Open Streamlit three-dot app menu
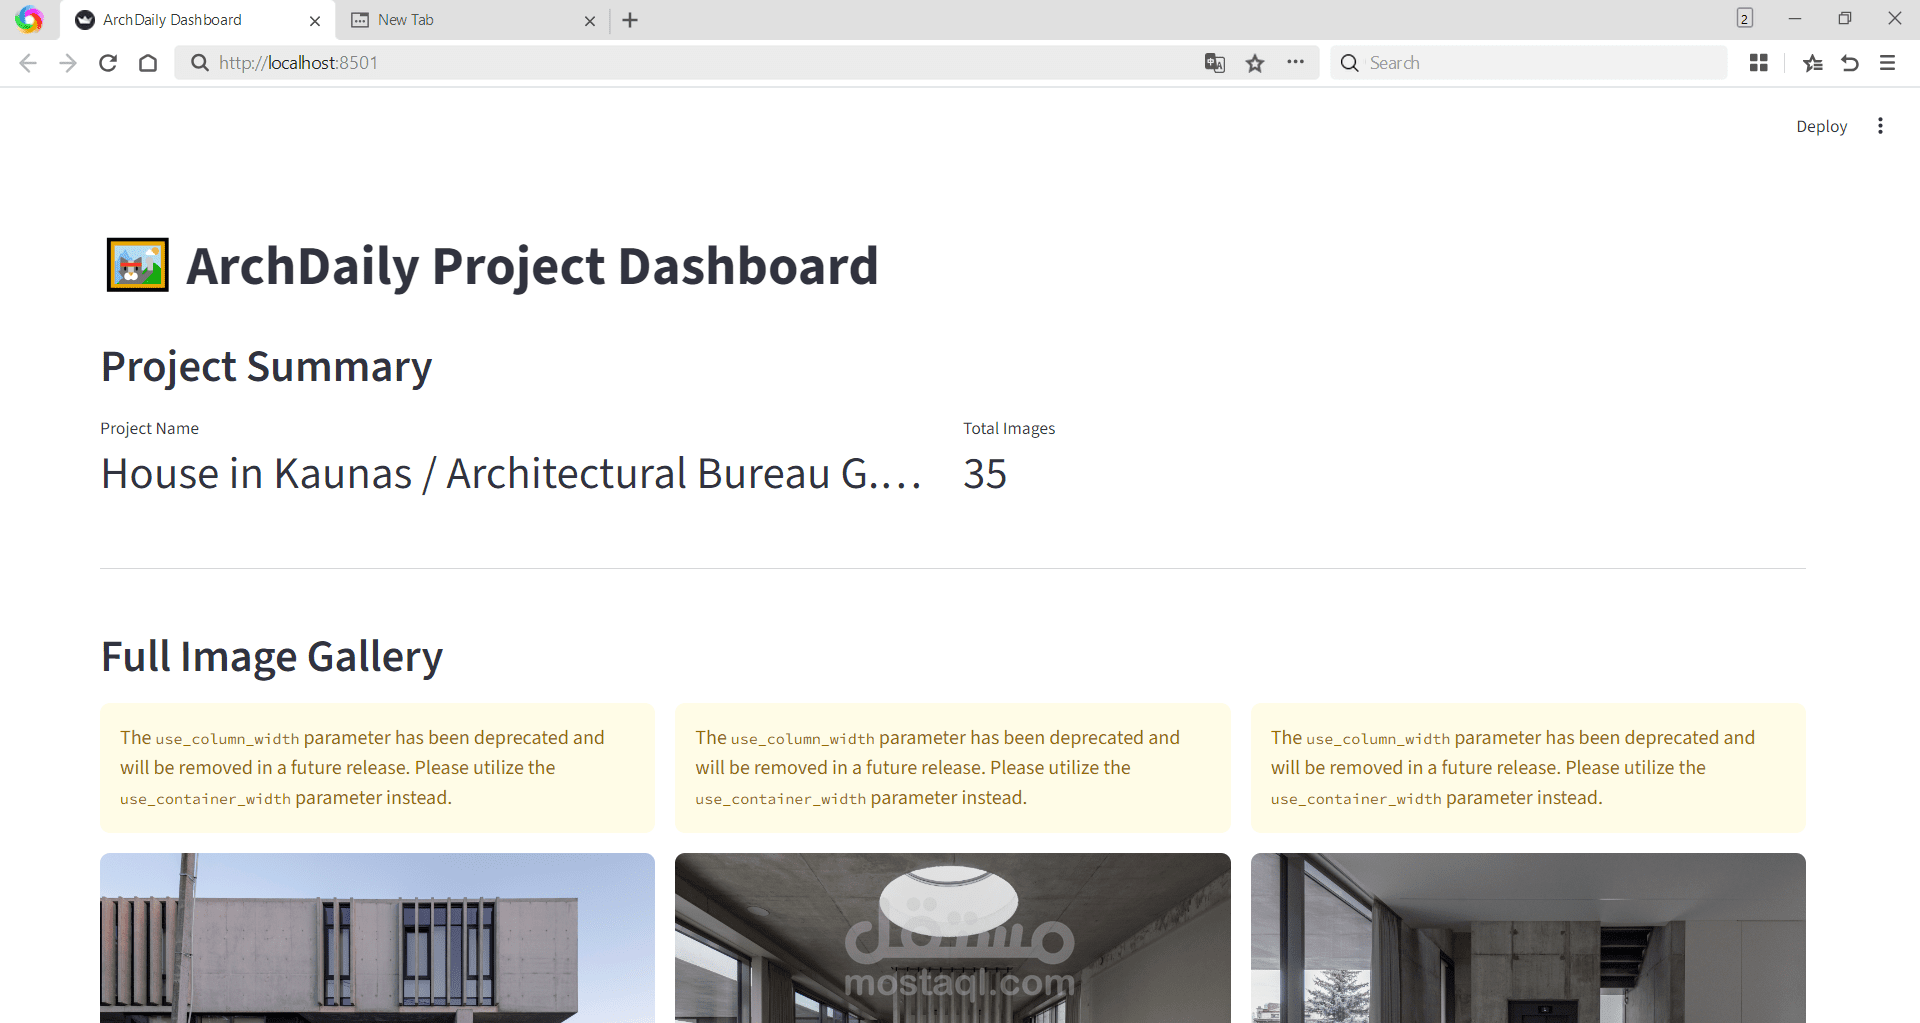This screenshot has height=1023, width=1920. point(1880,126)
